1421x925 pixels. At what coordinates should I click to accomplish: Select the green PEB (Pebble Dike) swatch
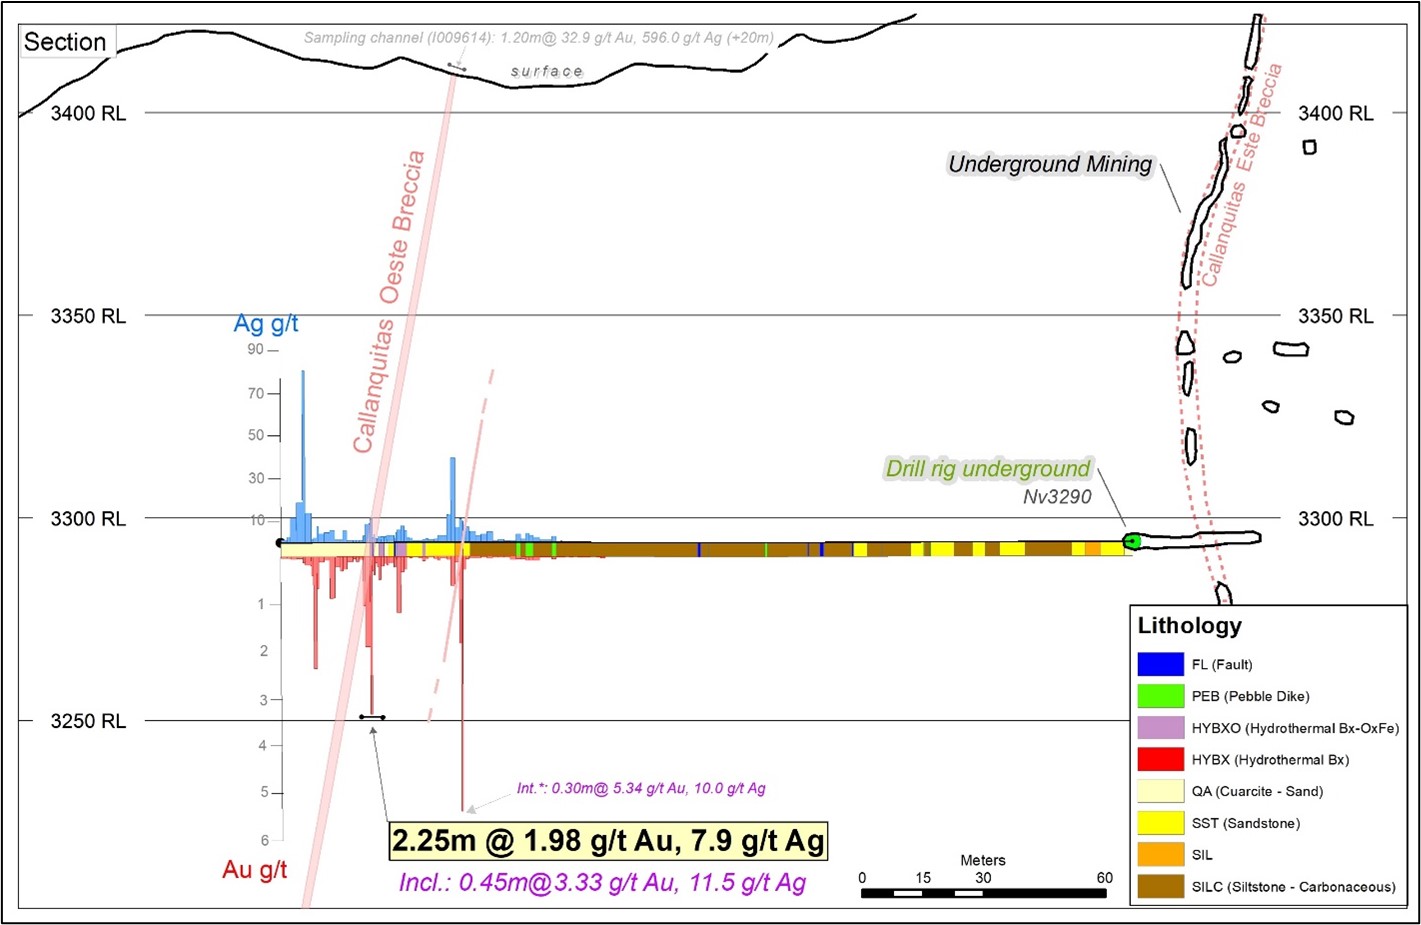click(x=1160, y=696)
